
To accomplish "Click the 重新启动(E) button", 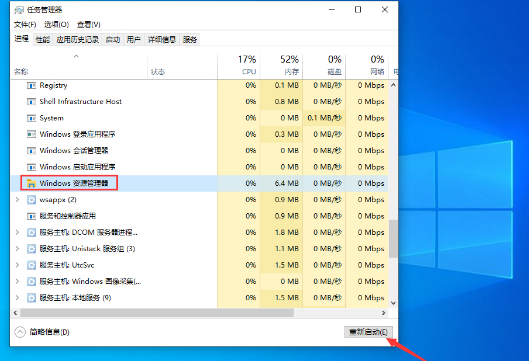I will pos(368,332).
